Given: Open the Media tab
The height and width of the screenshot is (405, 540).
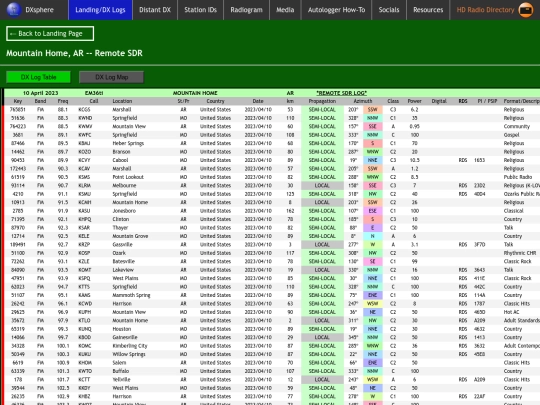Looking at the screenshot, I should (x=285, y=10).
